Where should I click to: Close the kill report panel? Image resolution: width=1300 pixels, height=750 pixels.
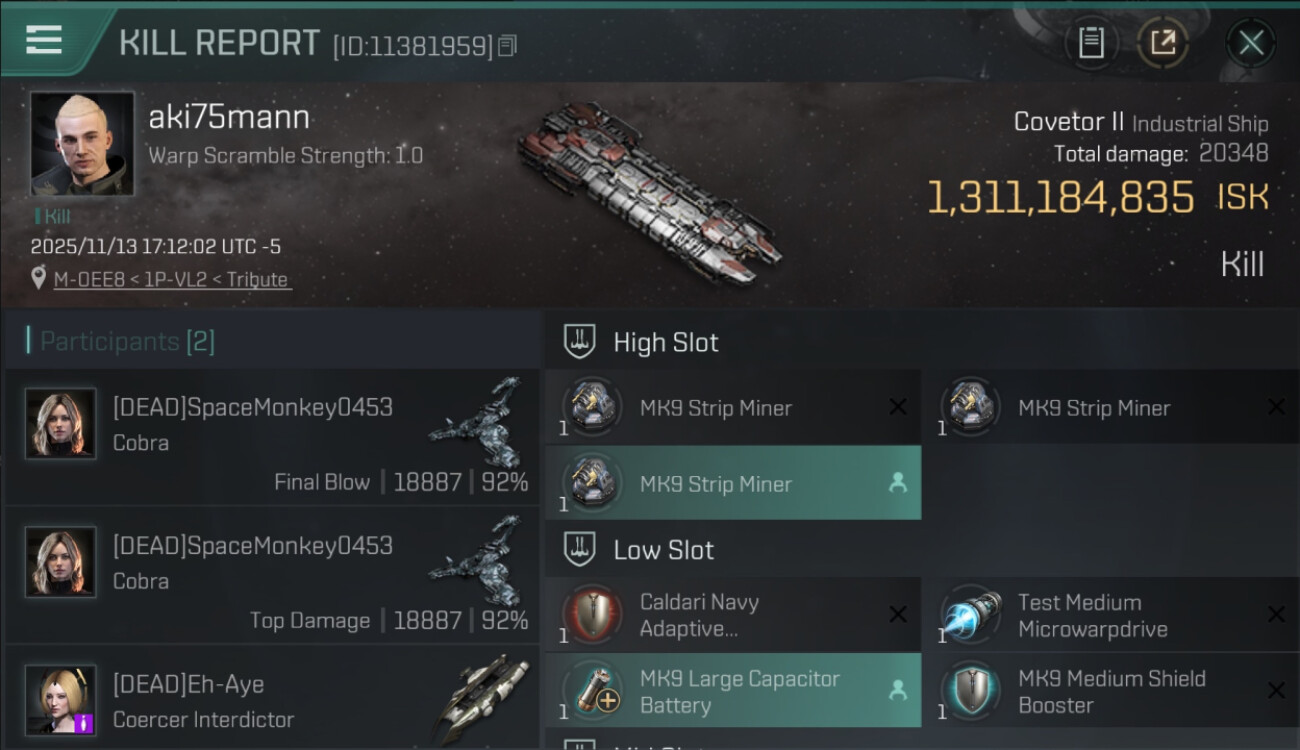click(x=1251, y=43)
